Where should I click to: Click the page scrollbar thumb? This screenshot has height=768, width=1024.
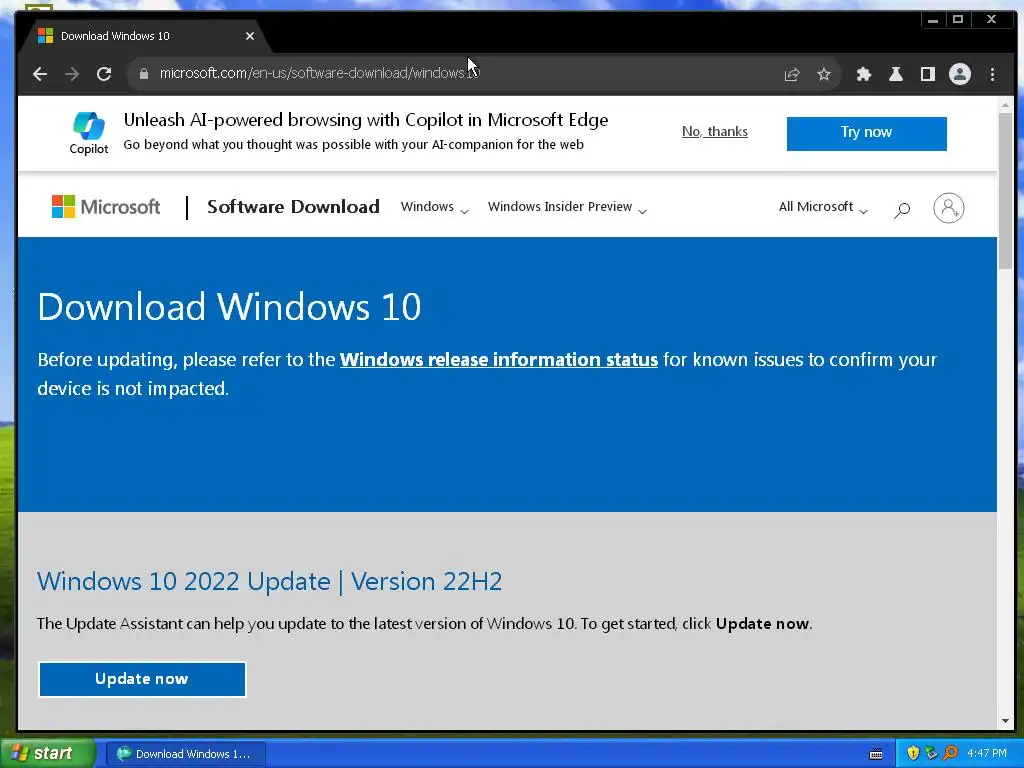tap(1005, 189)
